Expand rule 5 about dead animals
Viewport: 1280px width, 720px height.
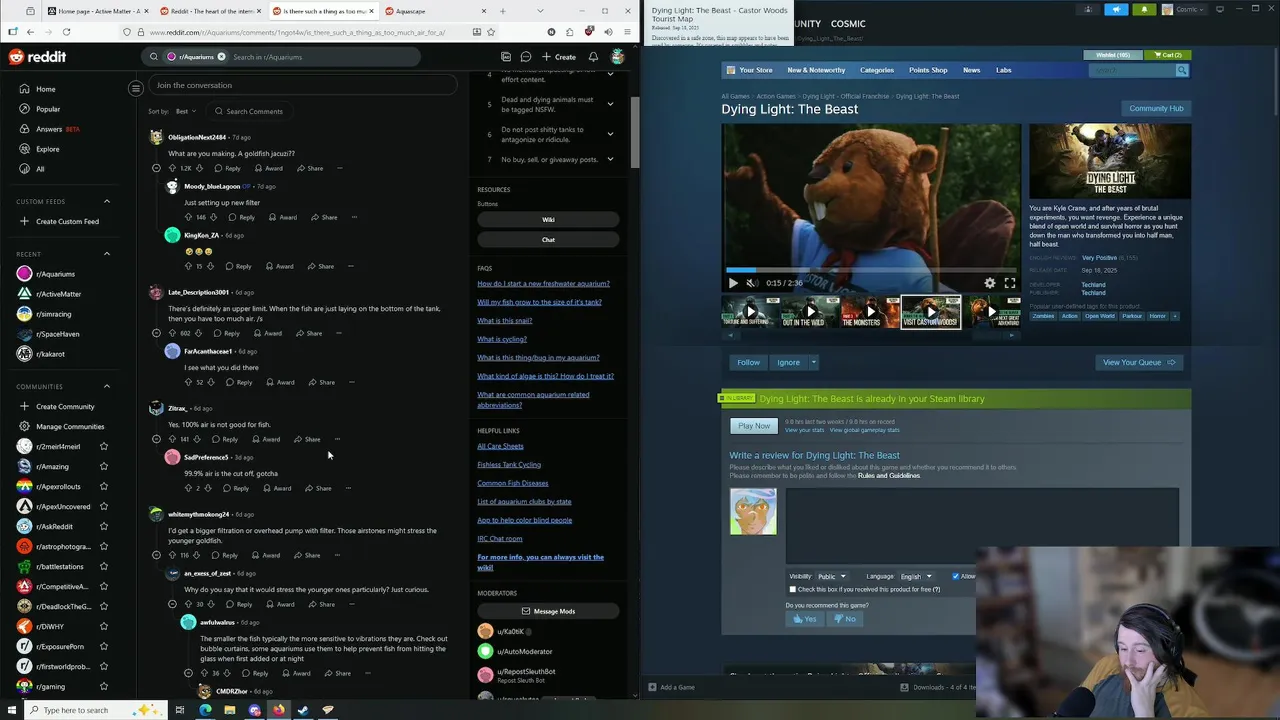pyautogui.click(x=610, y=105)
